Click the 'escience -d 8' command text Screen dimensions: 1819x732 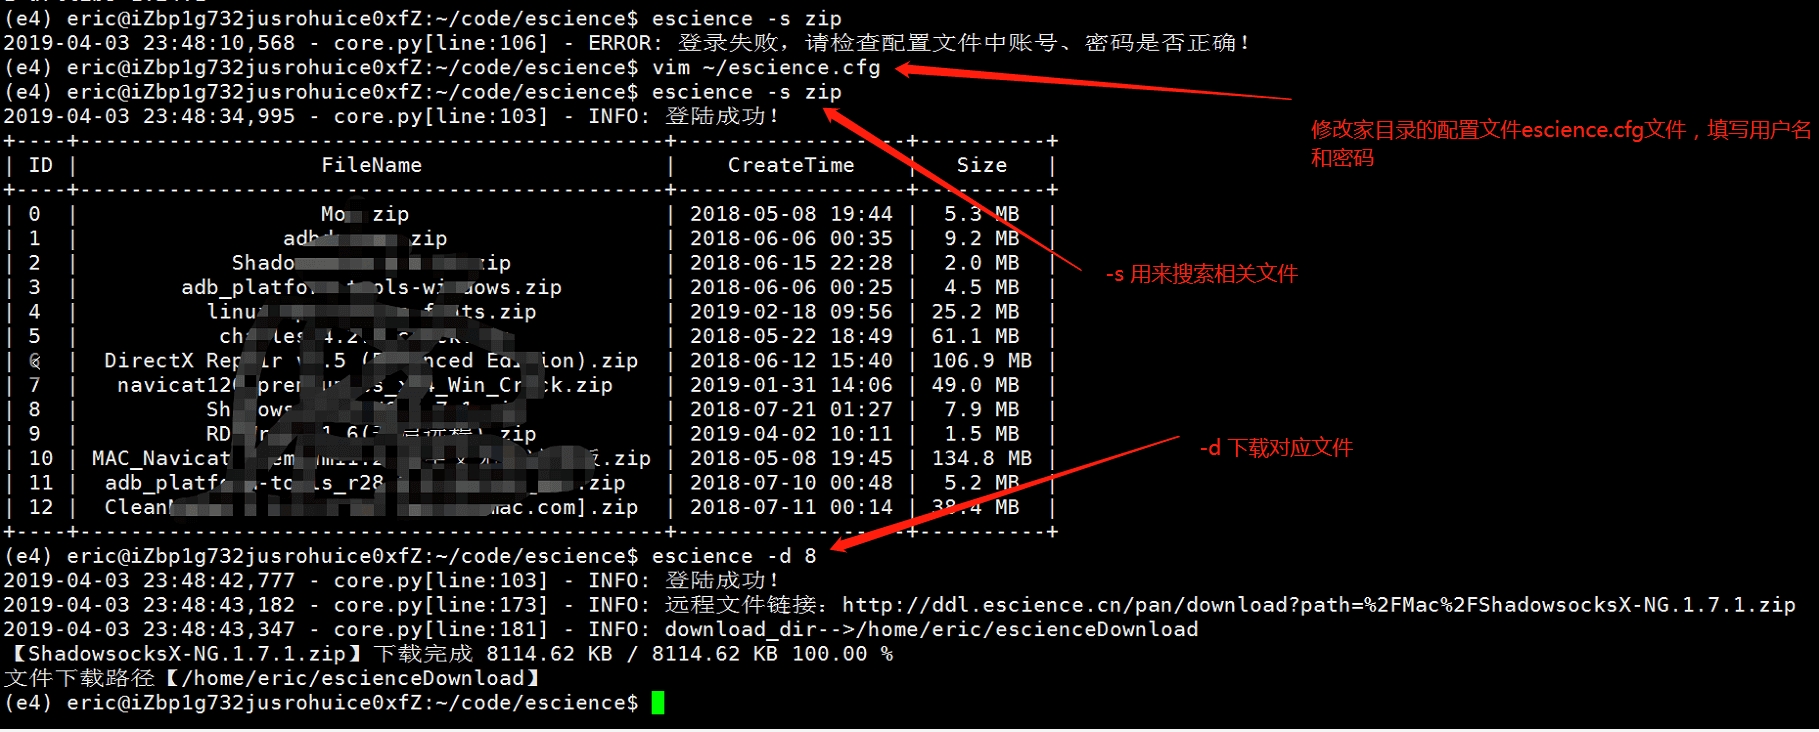click(734, 556)
